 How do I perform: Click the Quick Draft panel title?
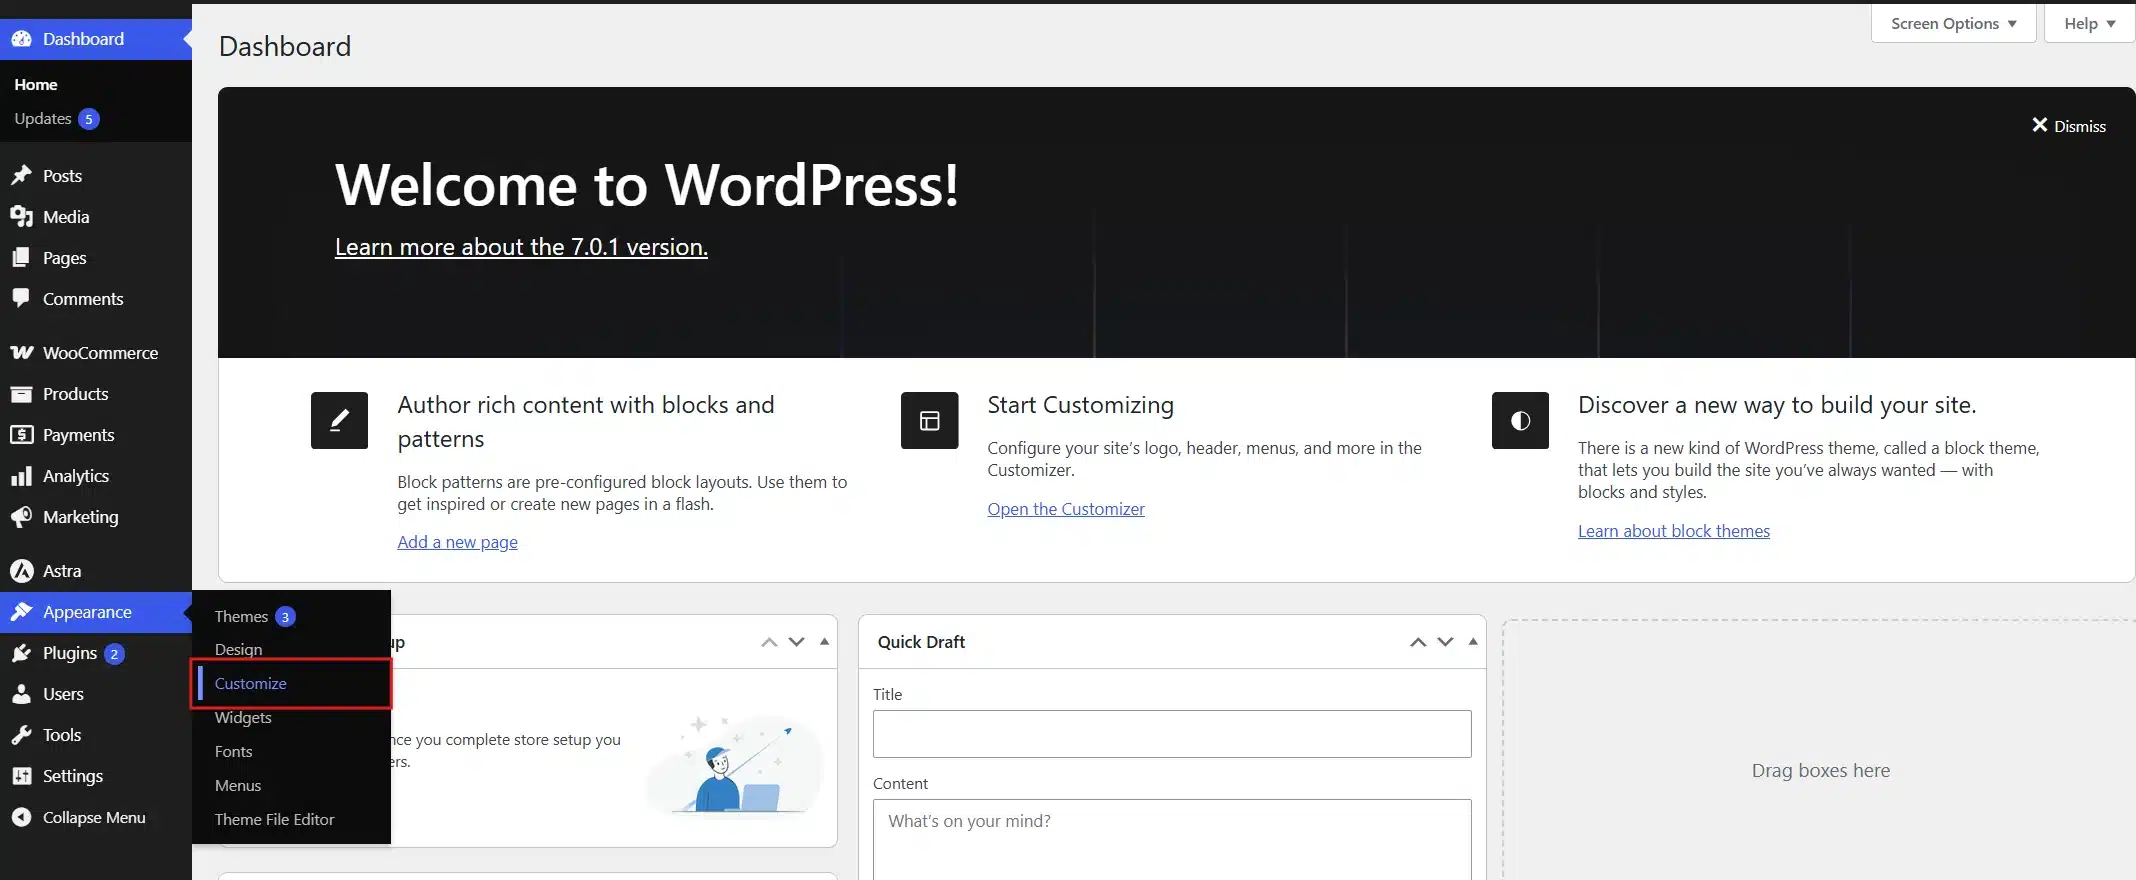921,642
